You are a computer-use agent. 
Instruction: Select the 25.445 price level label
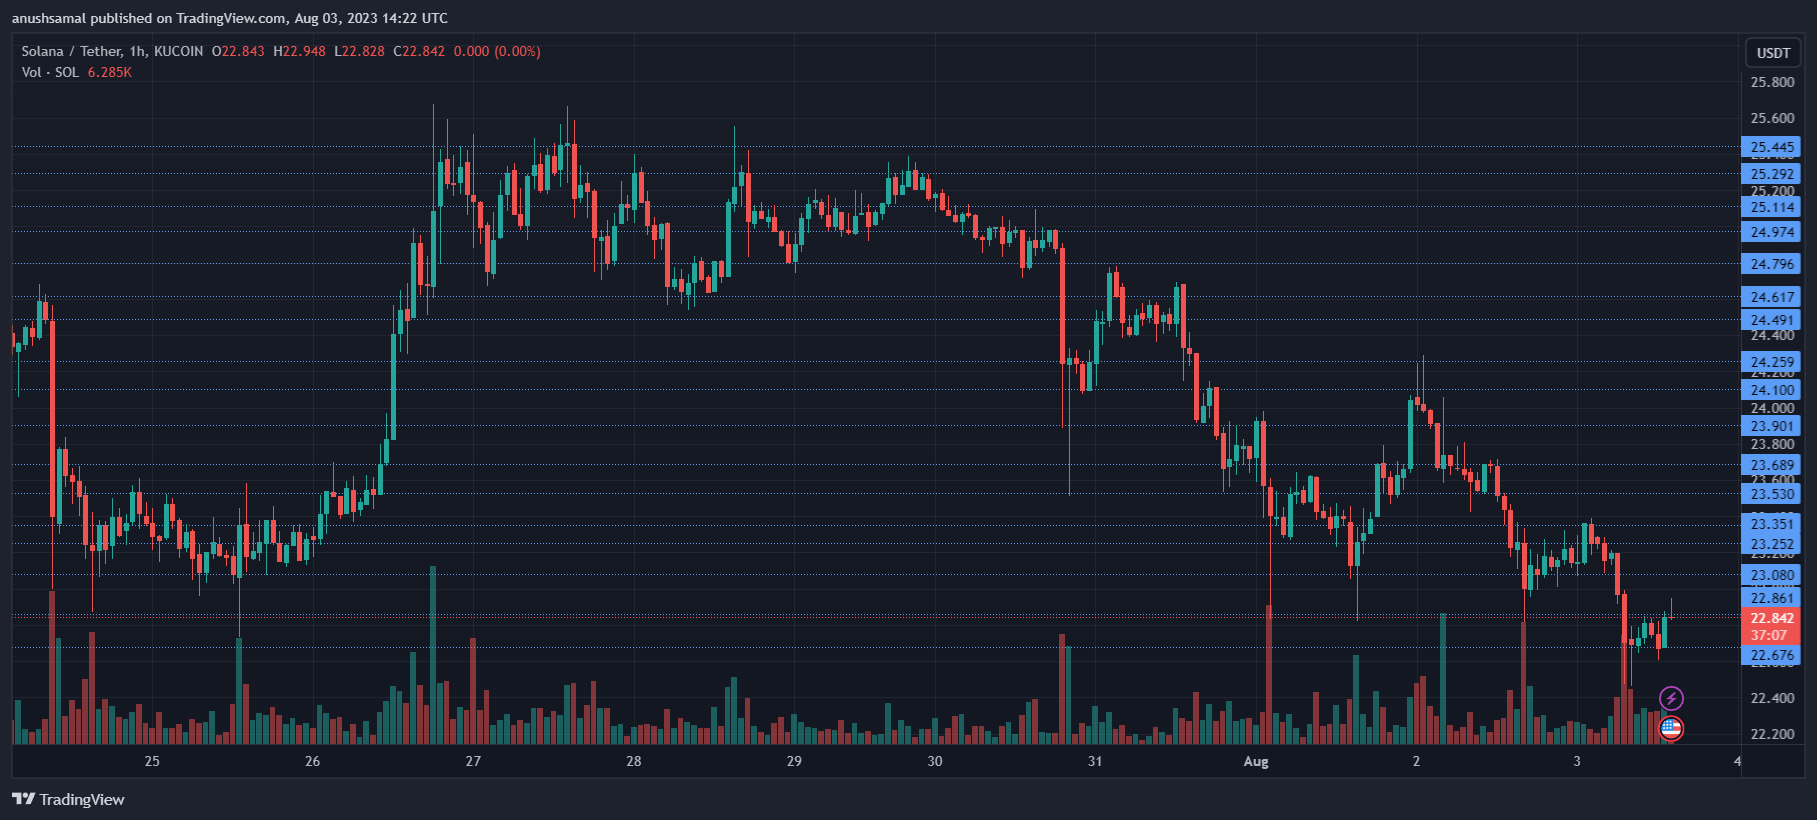1771,147
